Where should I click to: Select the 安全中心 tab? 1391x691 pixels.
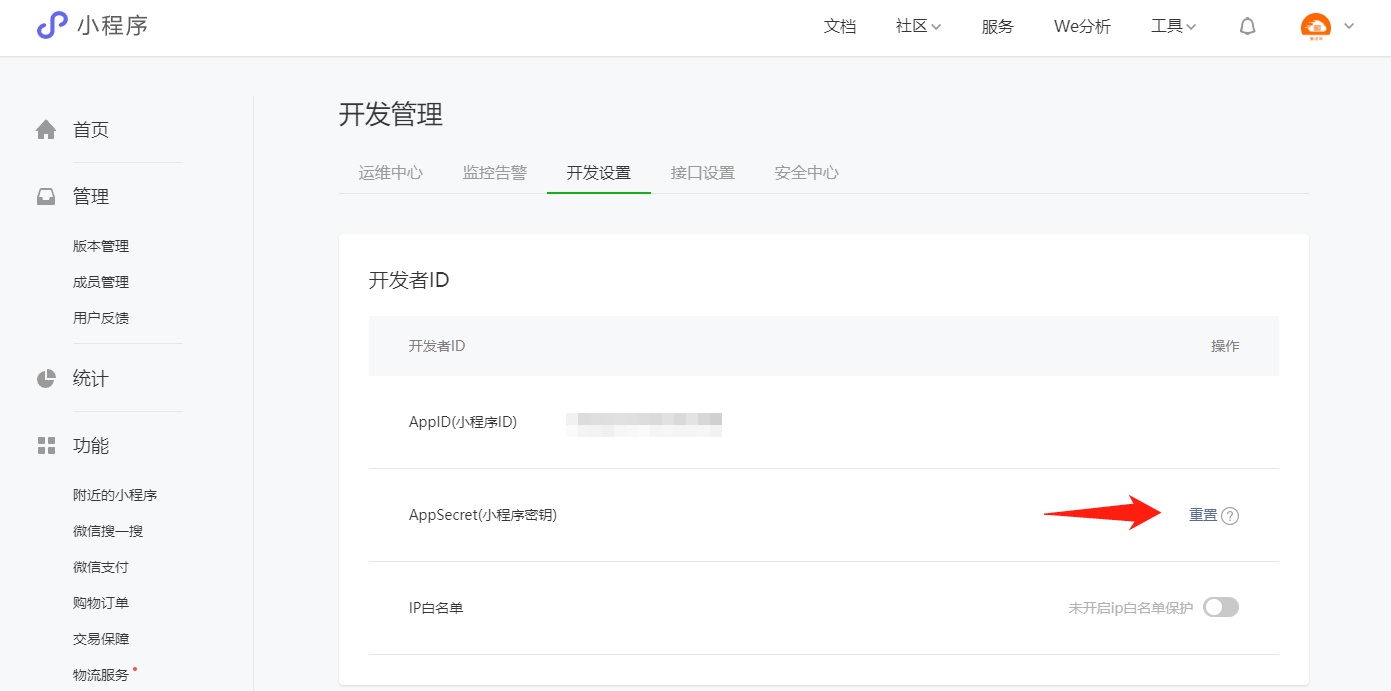point(806,173)
